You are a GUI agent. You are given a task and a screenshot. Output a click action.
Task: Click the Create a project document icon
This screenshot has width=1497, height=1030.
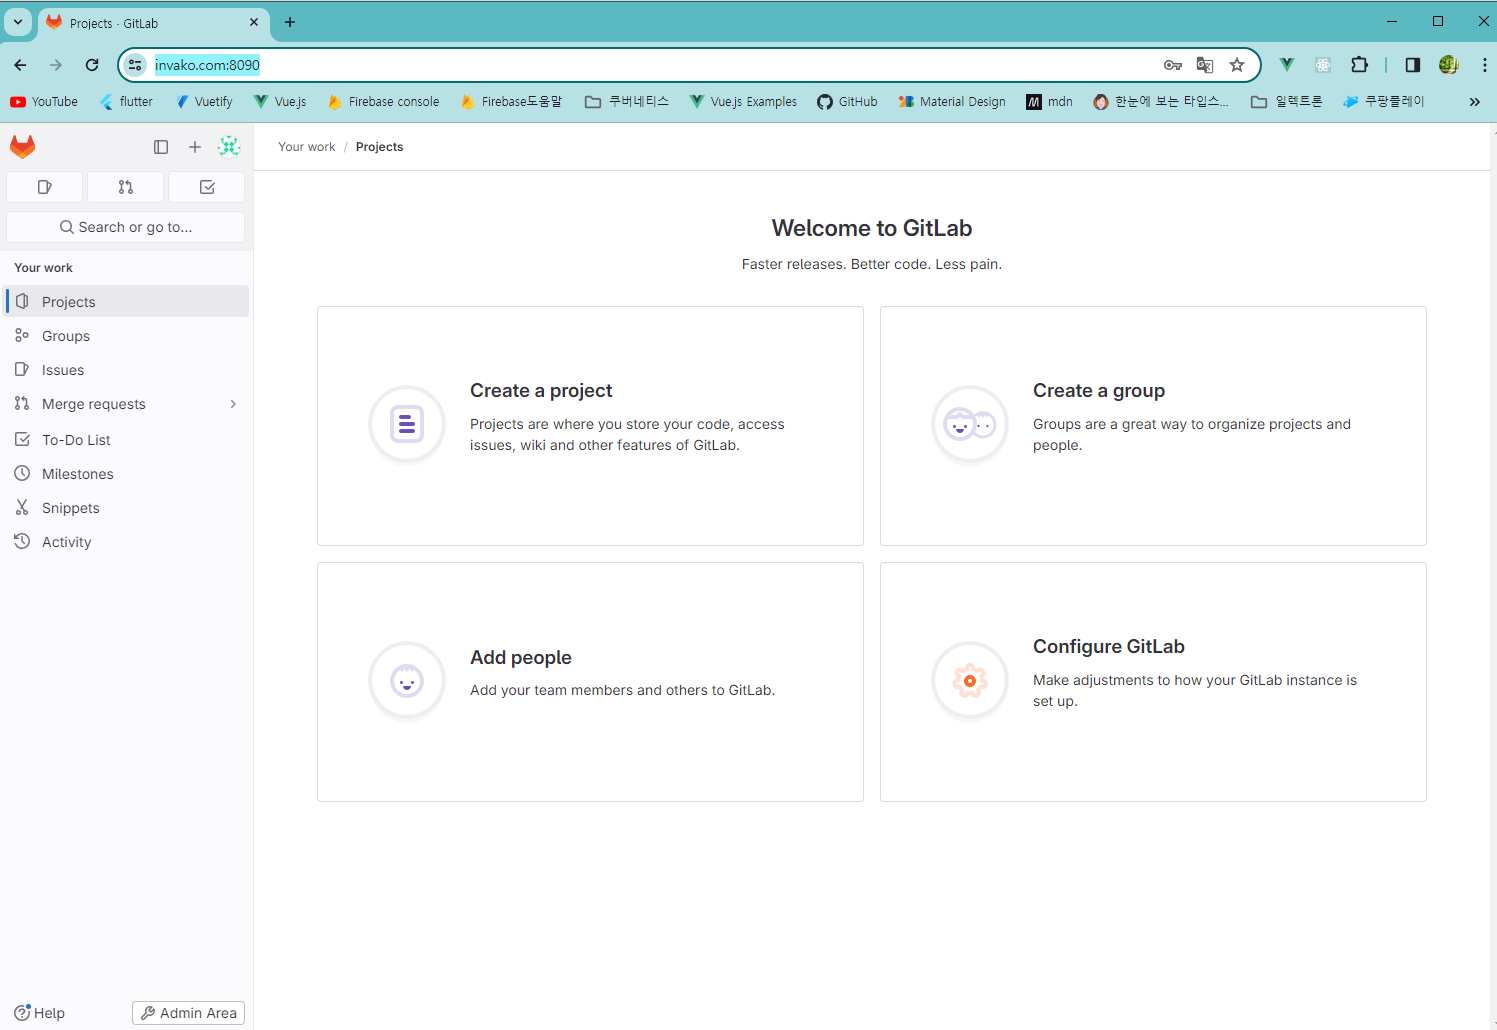tap(407, 425)
